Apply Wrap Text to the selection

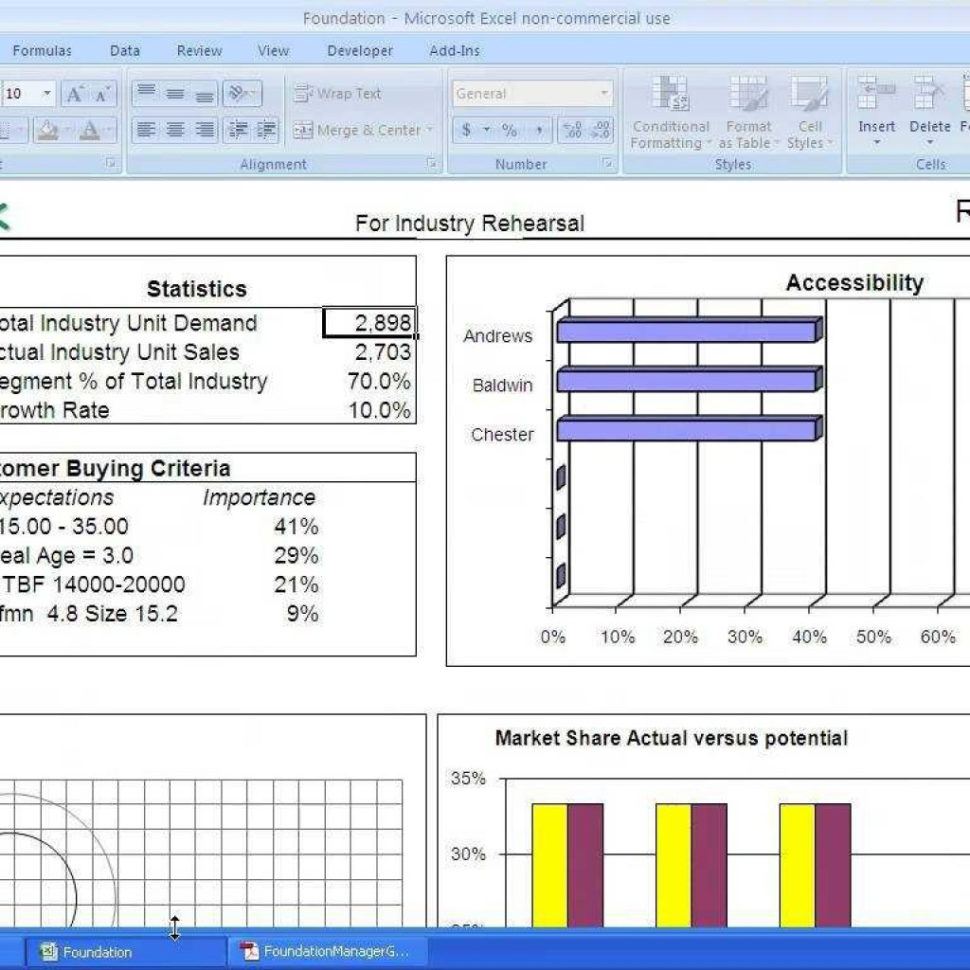click(340, 93)
